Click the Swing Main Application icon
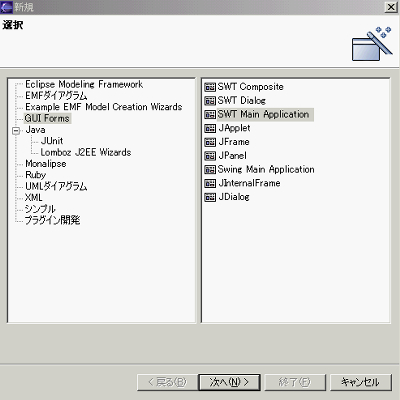This screenshot has height=400, width=400. coord(210,170)
